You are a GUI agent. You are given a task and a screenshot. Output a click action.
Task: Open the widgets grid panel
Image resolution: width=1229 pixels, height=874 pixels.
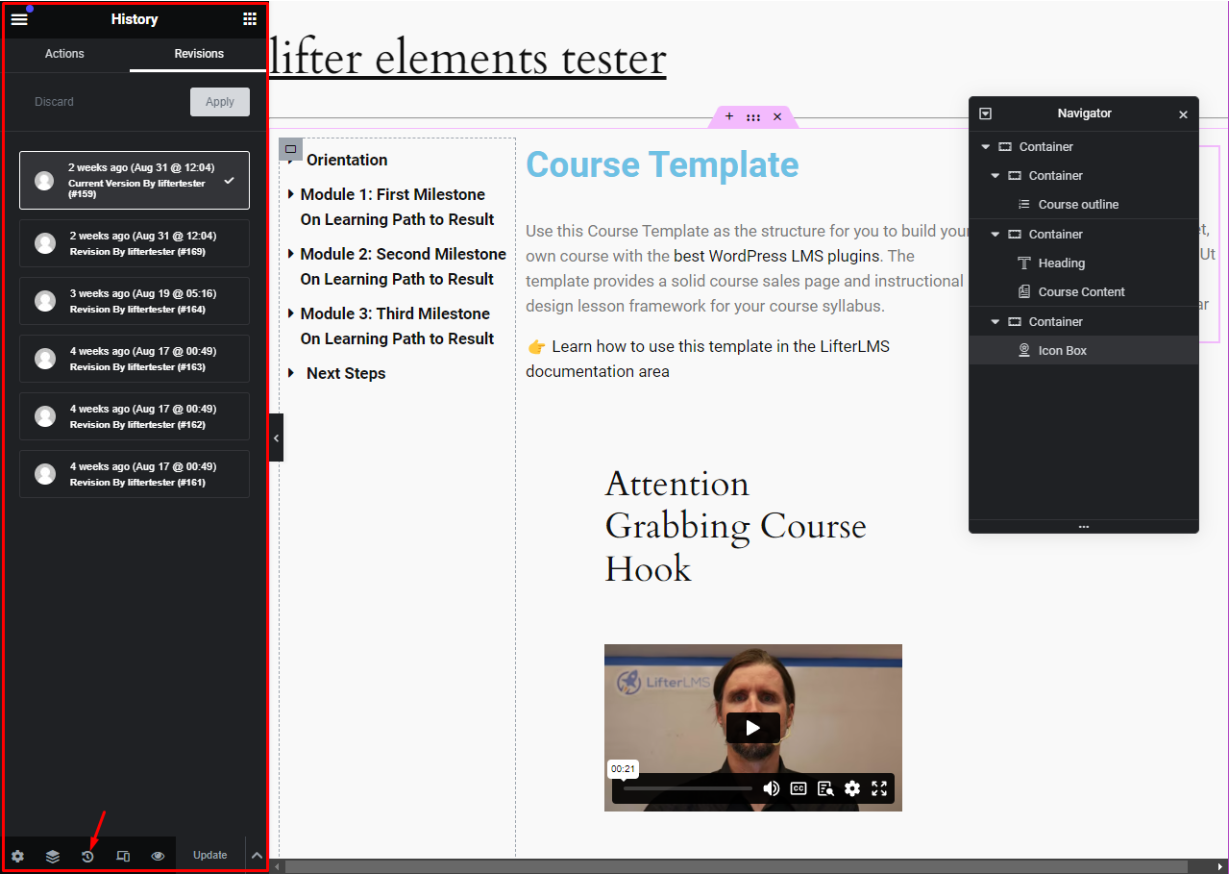250,19
